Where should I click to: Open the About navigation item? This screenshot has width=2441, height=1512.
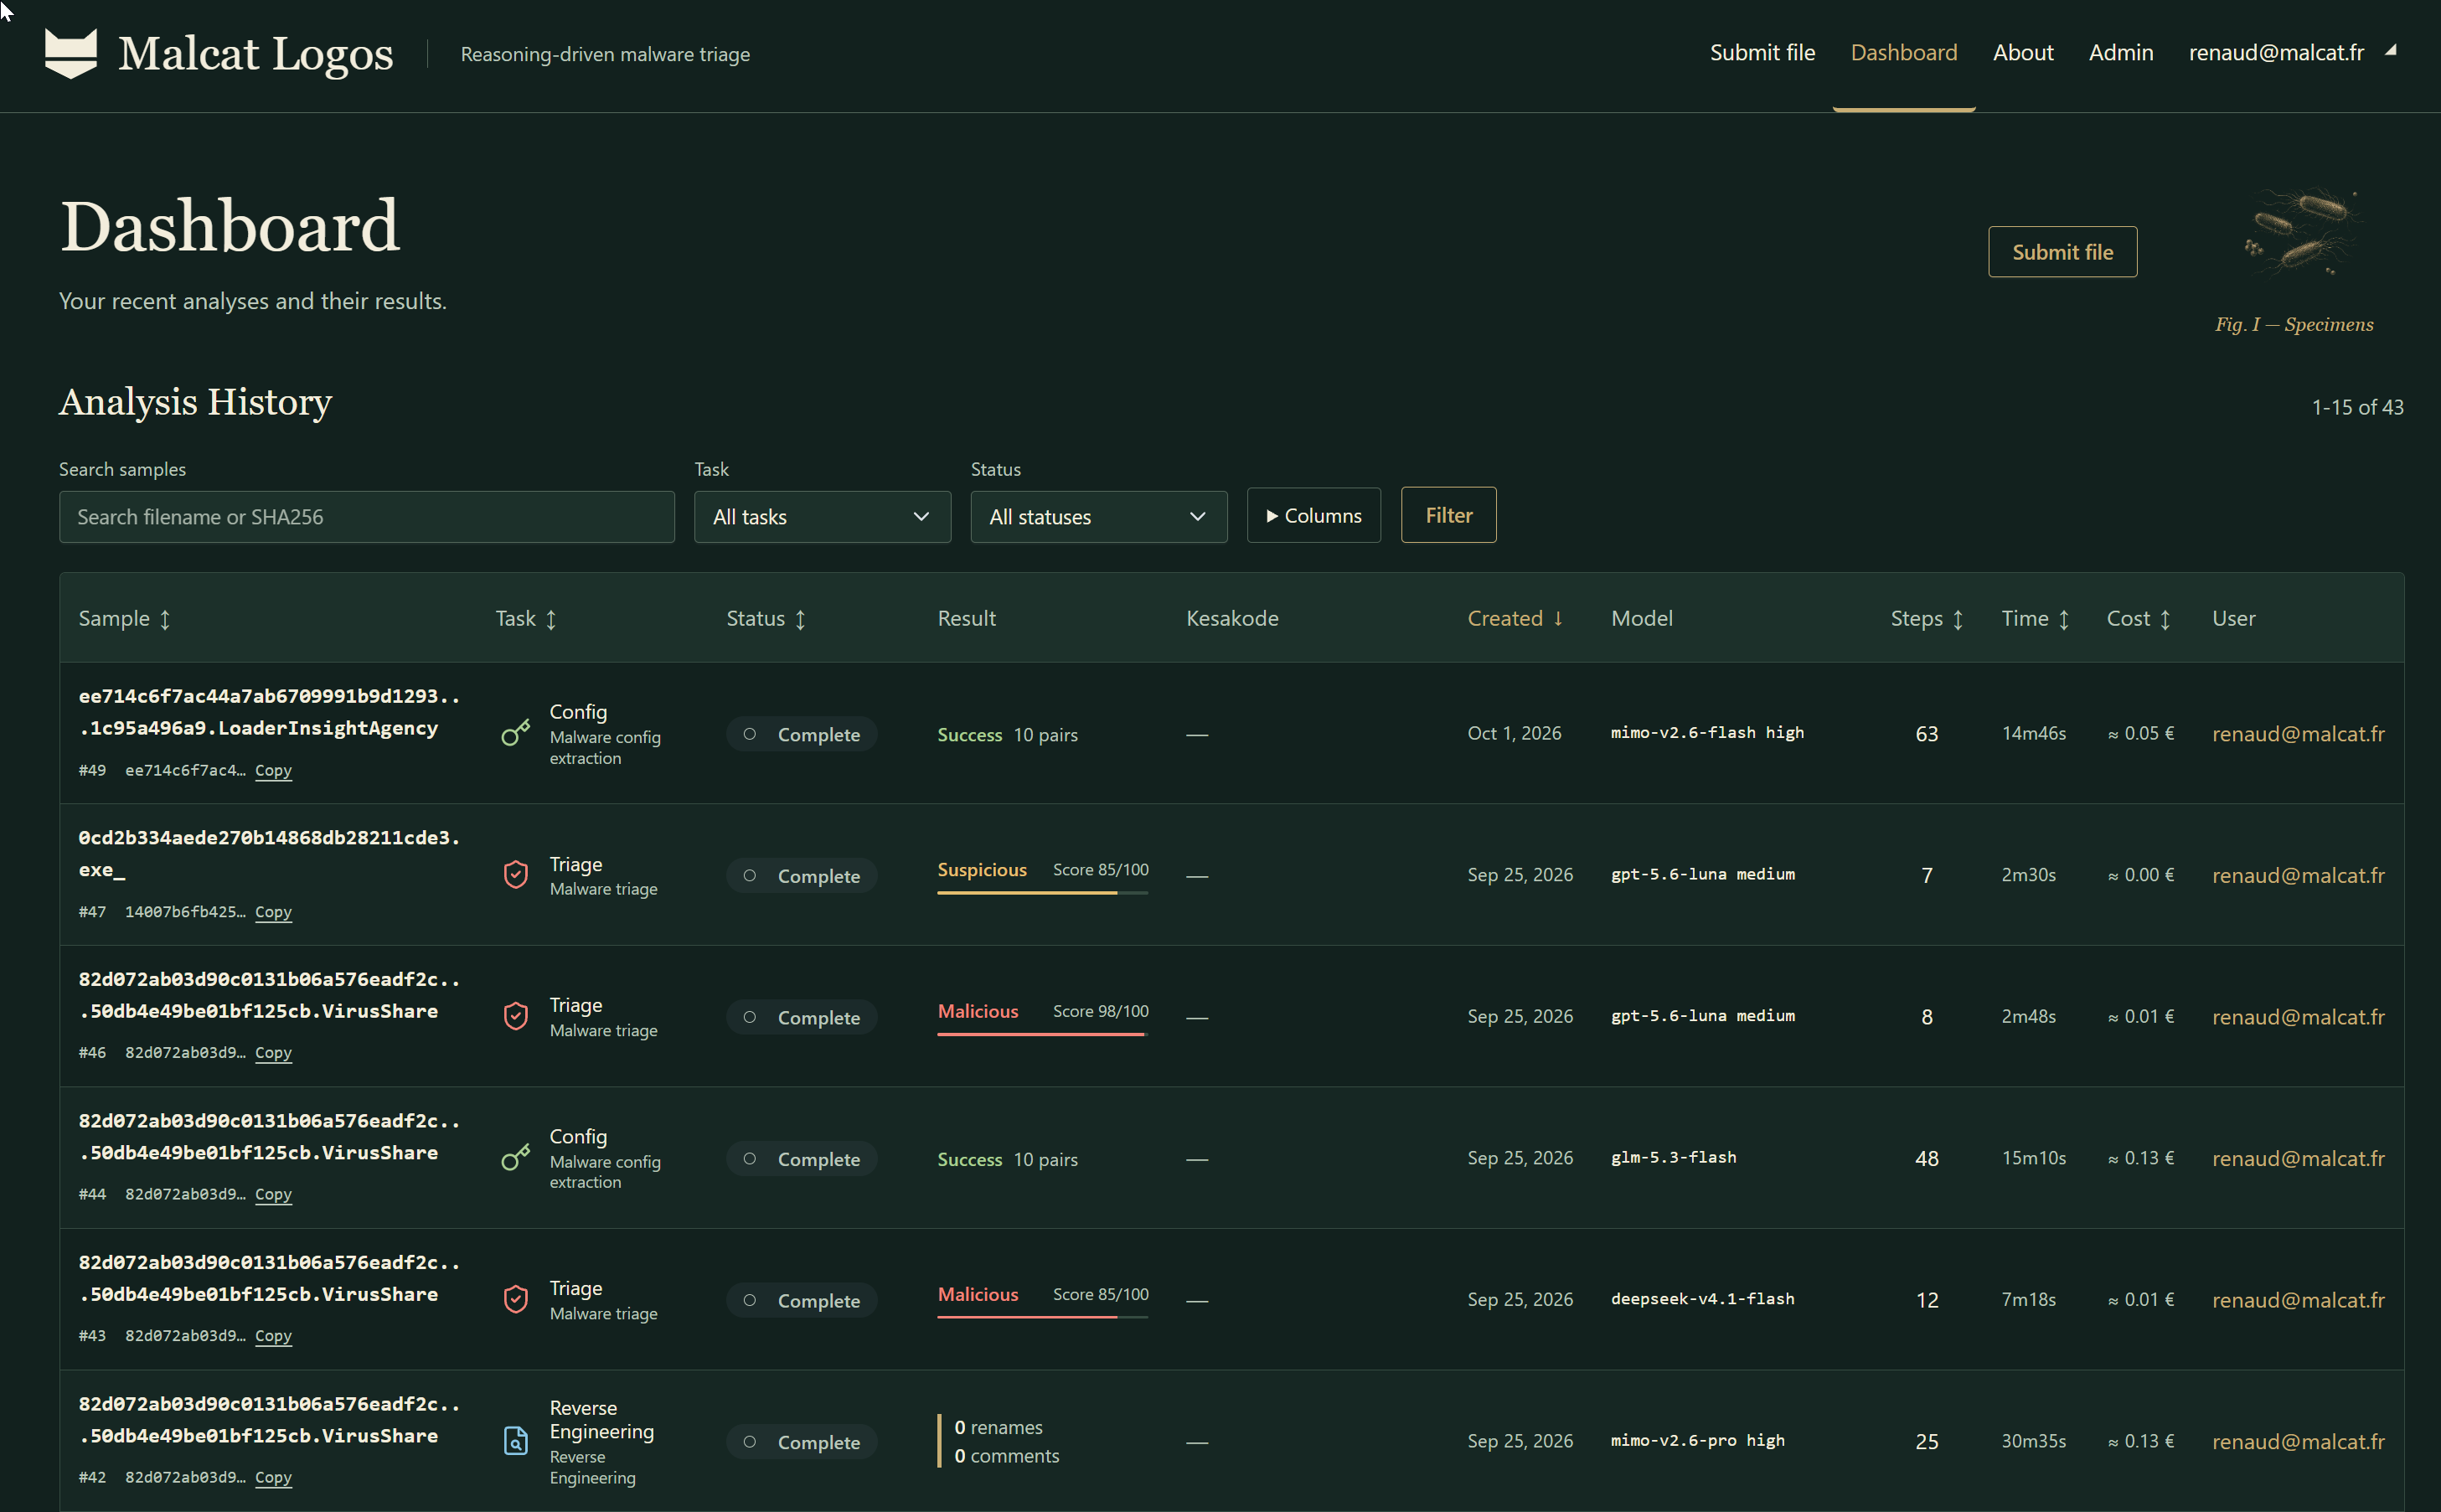pyautogui.click(x=2023, y=52)
